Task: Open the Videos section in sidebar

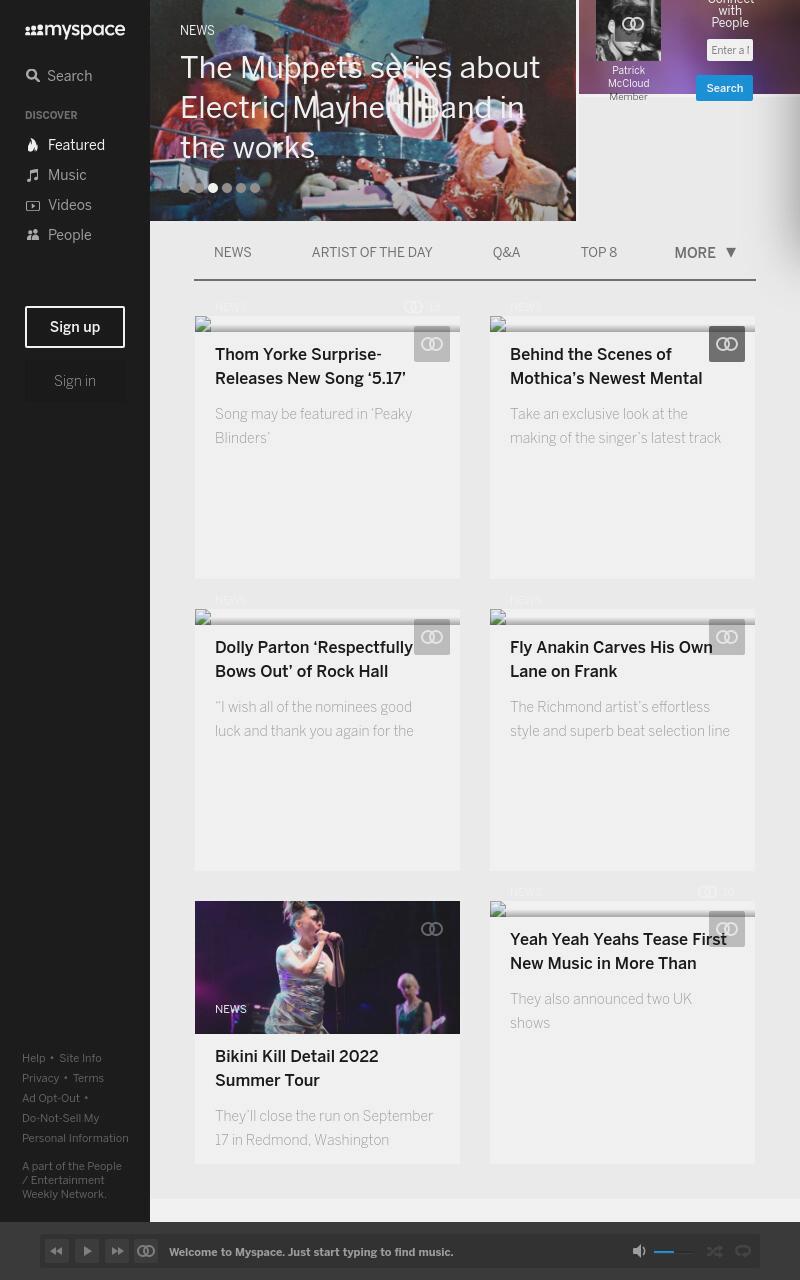Action: 58,205
